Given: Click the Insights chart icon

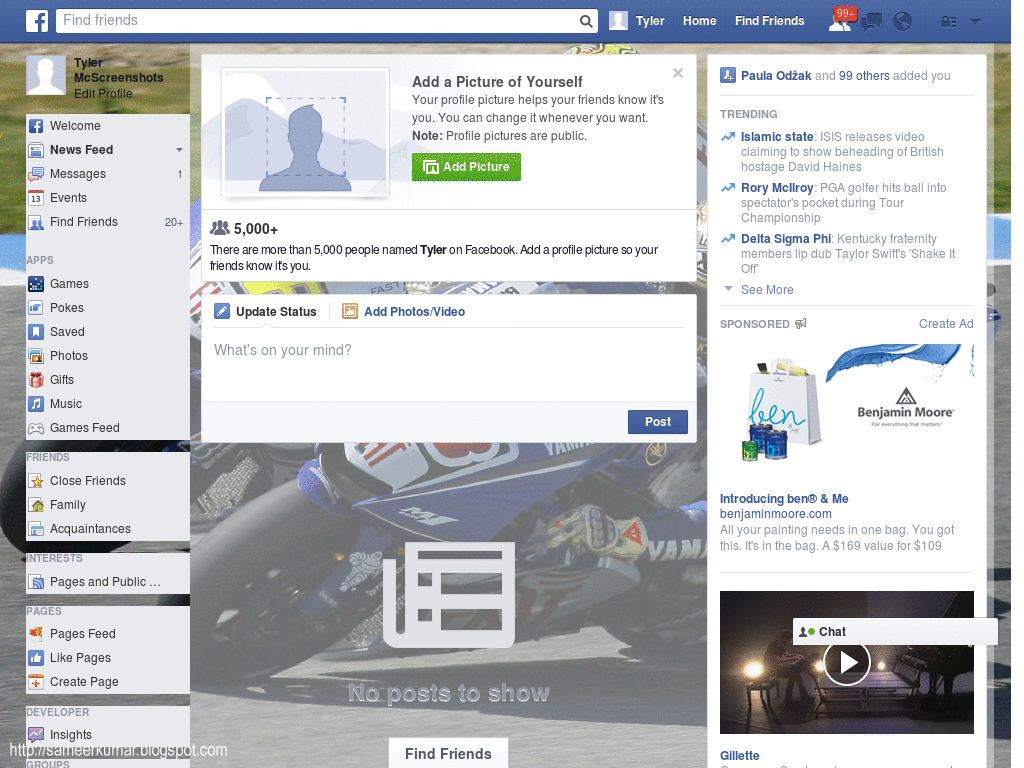Looking at the screenshot, I should (36, 735).
